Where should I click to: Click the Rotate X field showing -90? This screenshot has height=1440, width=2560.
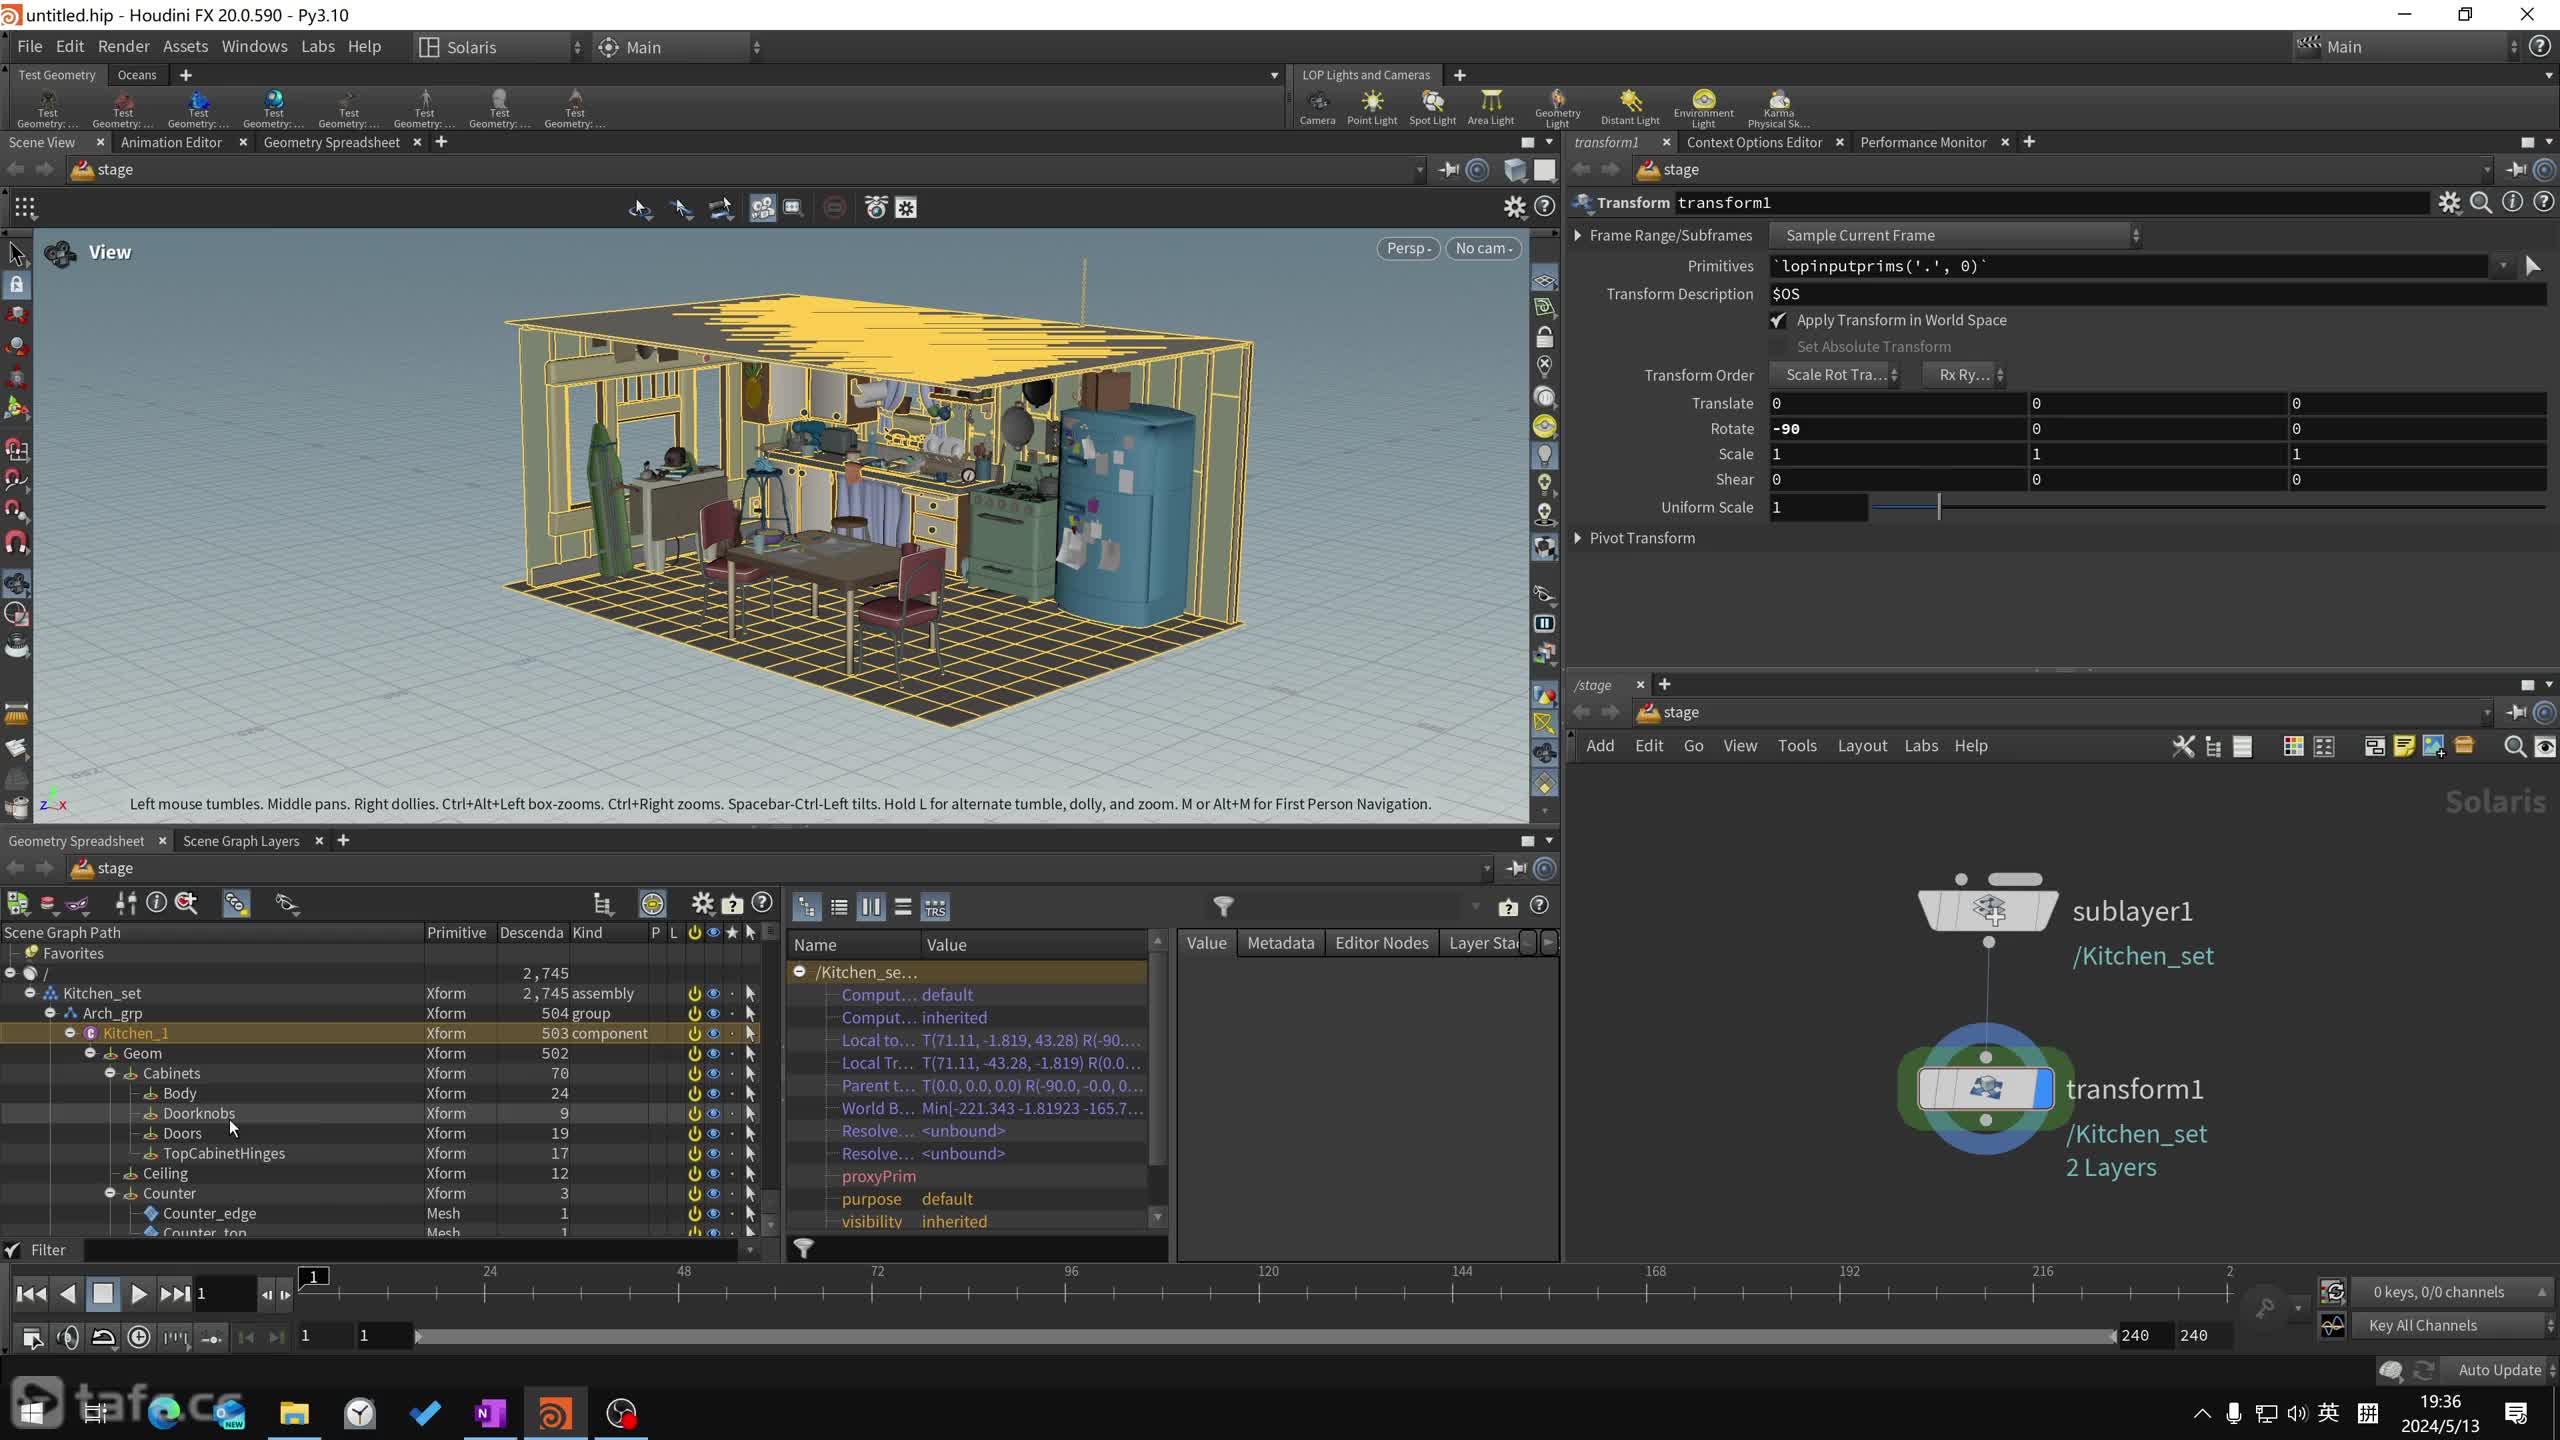1897,429
